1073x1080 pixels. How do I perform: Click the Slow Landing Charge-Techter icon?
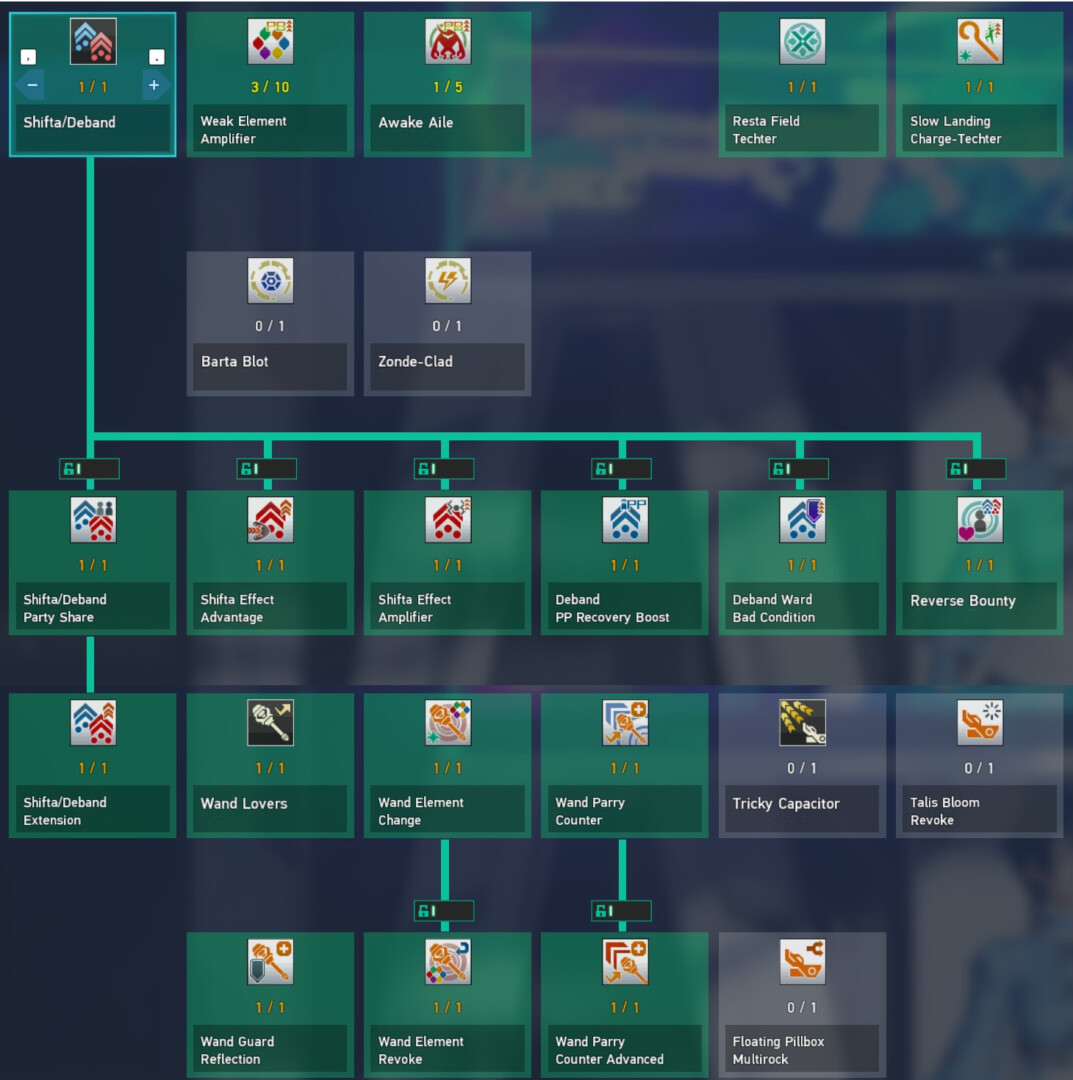click(979, 42)
